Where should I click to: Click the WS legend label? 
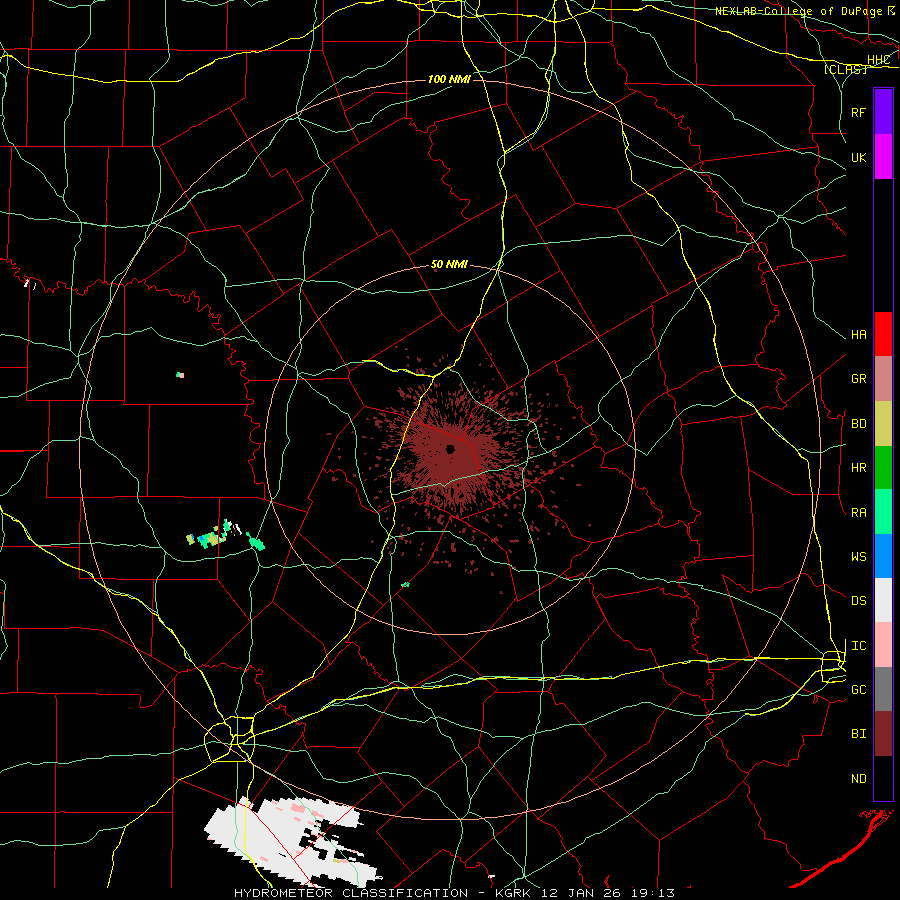[858, 556]
